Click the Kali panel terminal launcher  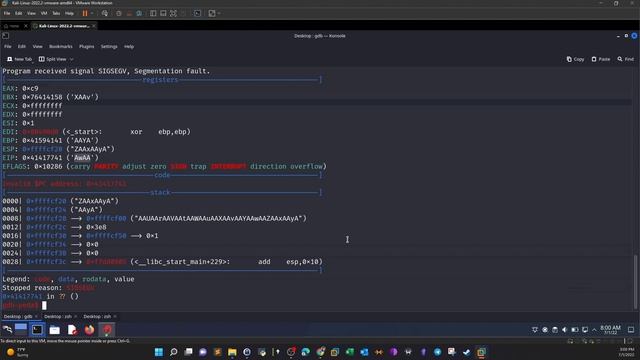point(37,329)
